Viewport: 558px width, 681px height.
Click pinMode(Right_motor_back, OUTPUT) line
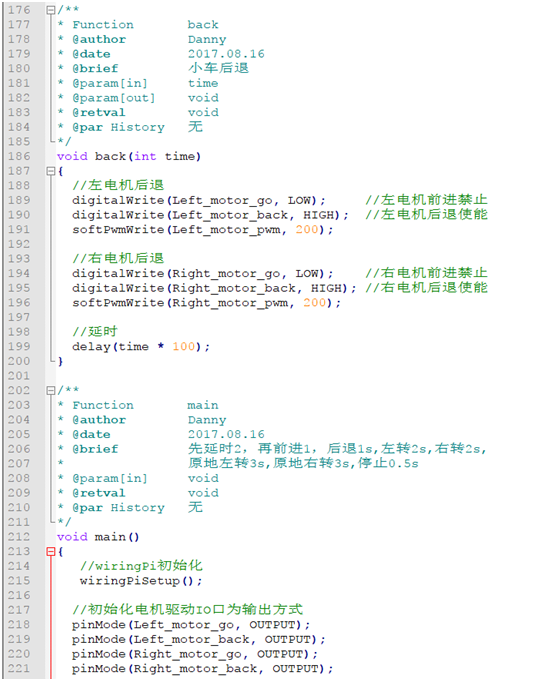pos(203,668)
